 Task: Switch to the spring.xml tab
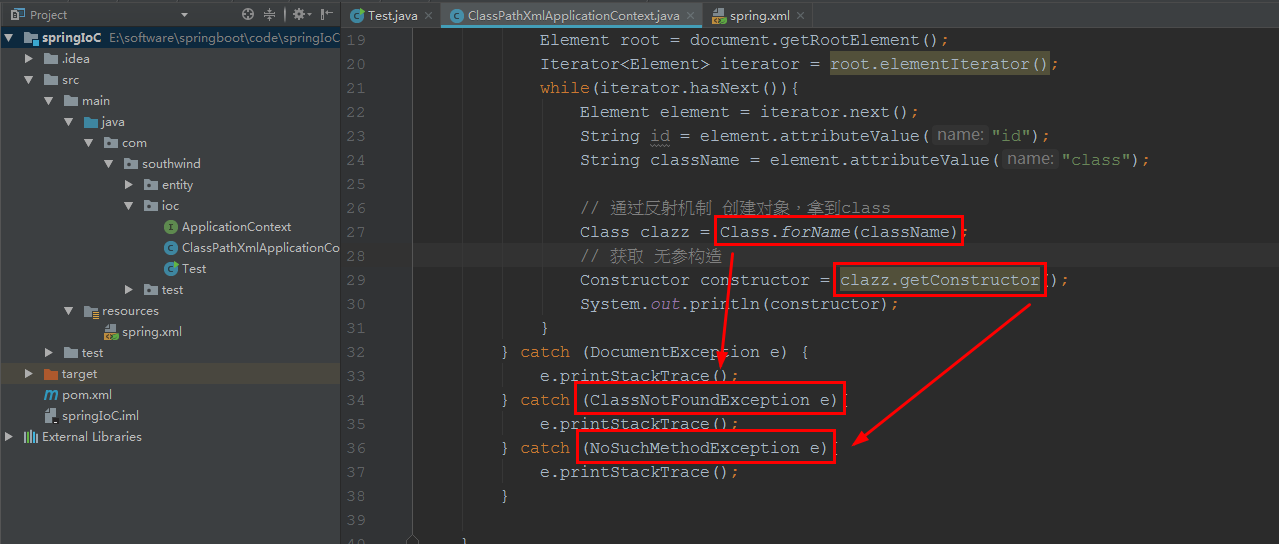tap(757, 15)
